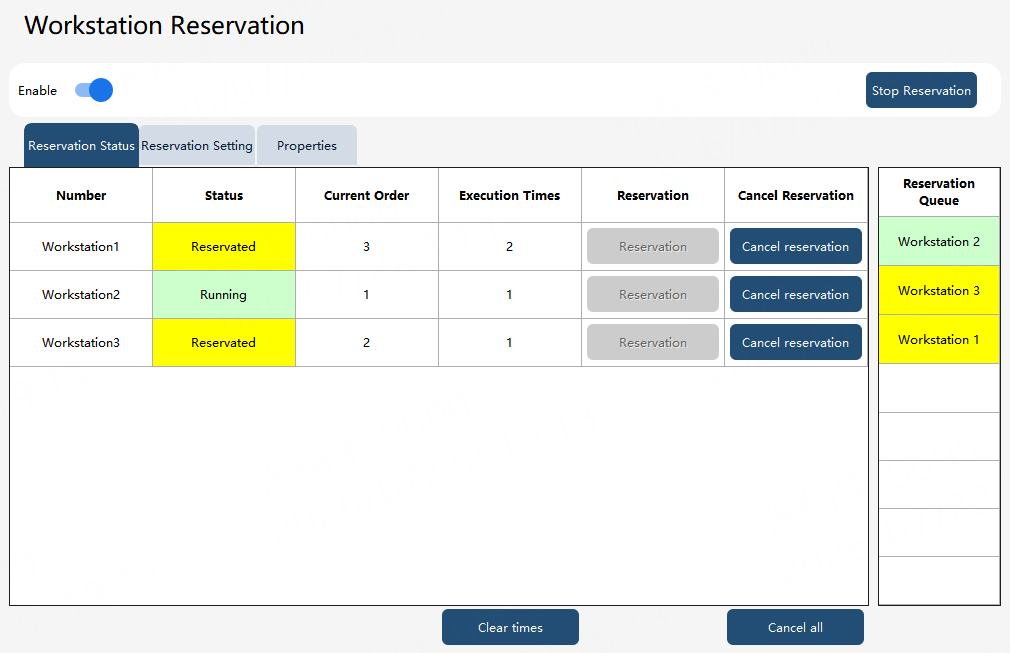The height and width of the screenshot is (653, 1010).
Task: Select Workstation 1 in the Reservation Queue
Action: [x=939, y=339]
